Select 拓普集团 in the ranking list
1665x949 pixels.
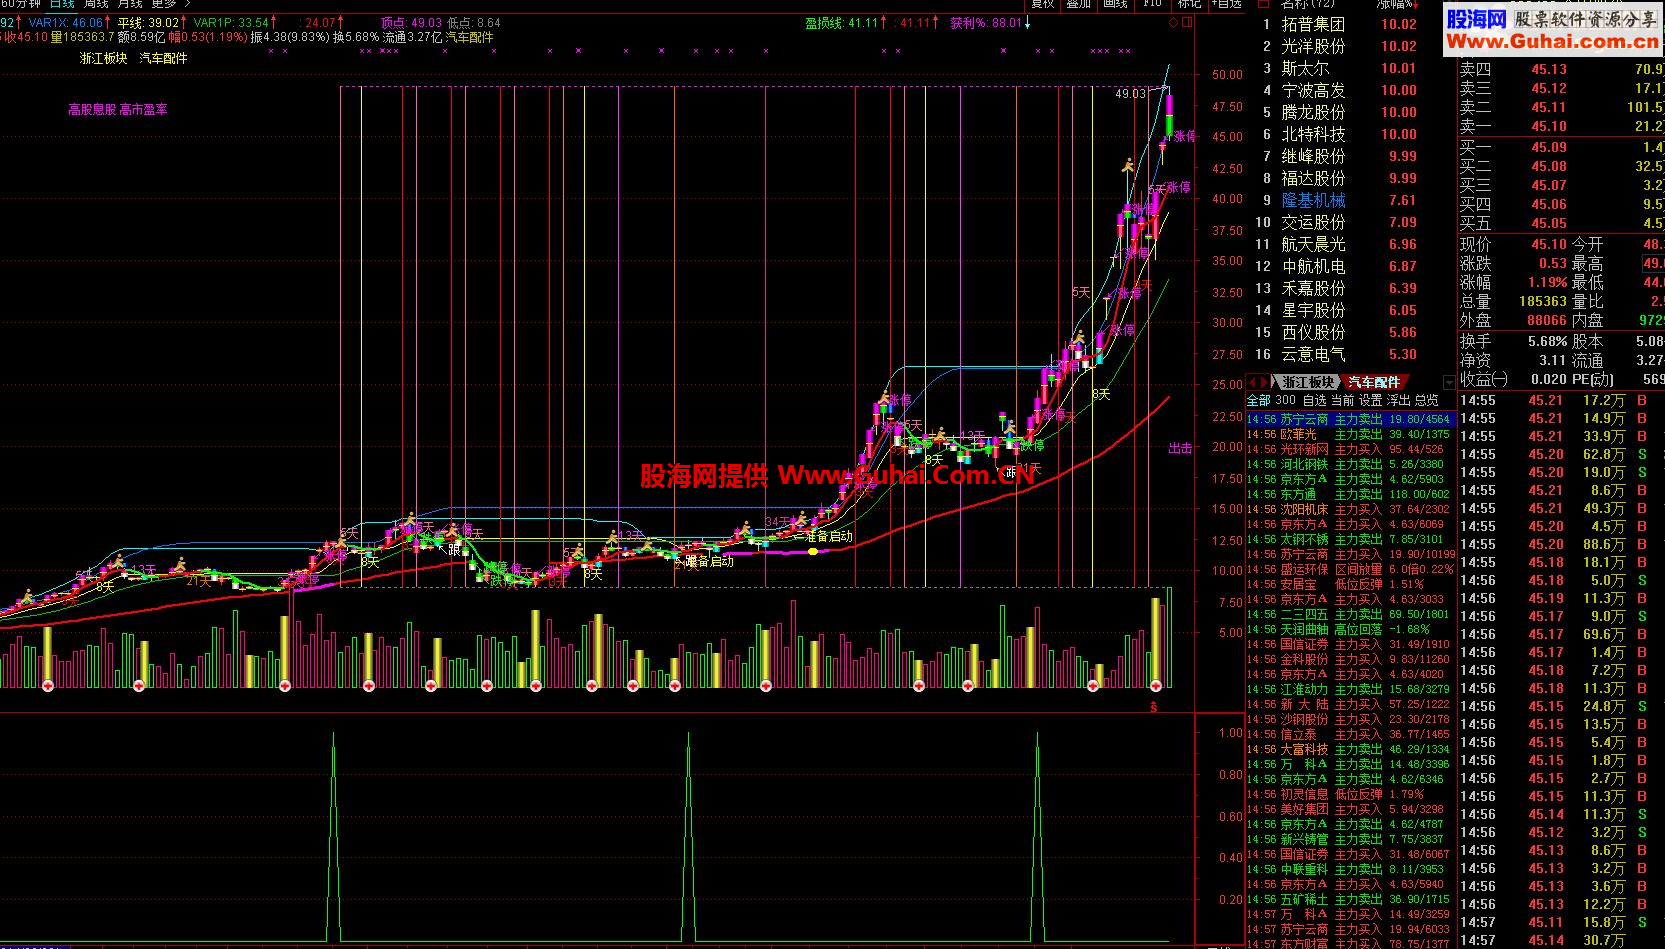pos(1313,24)
